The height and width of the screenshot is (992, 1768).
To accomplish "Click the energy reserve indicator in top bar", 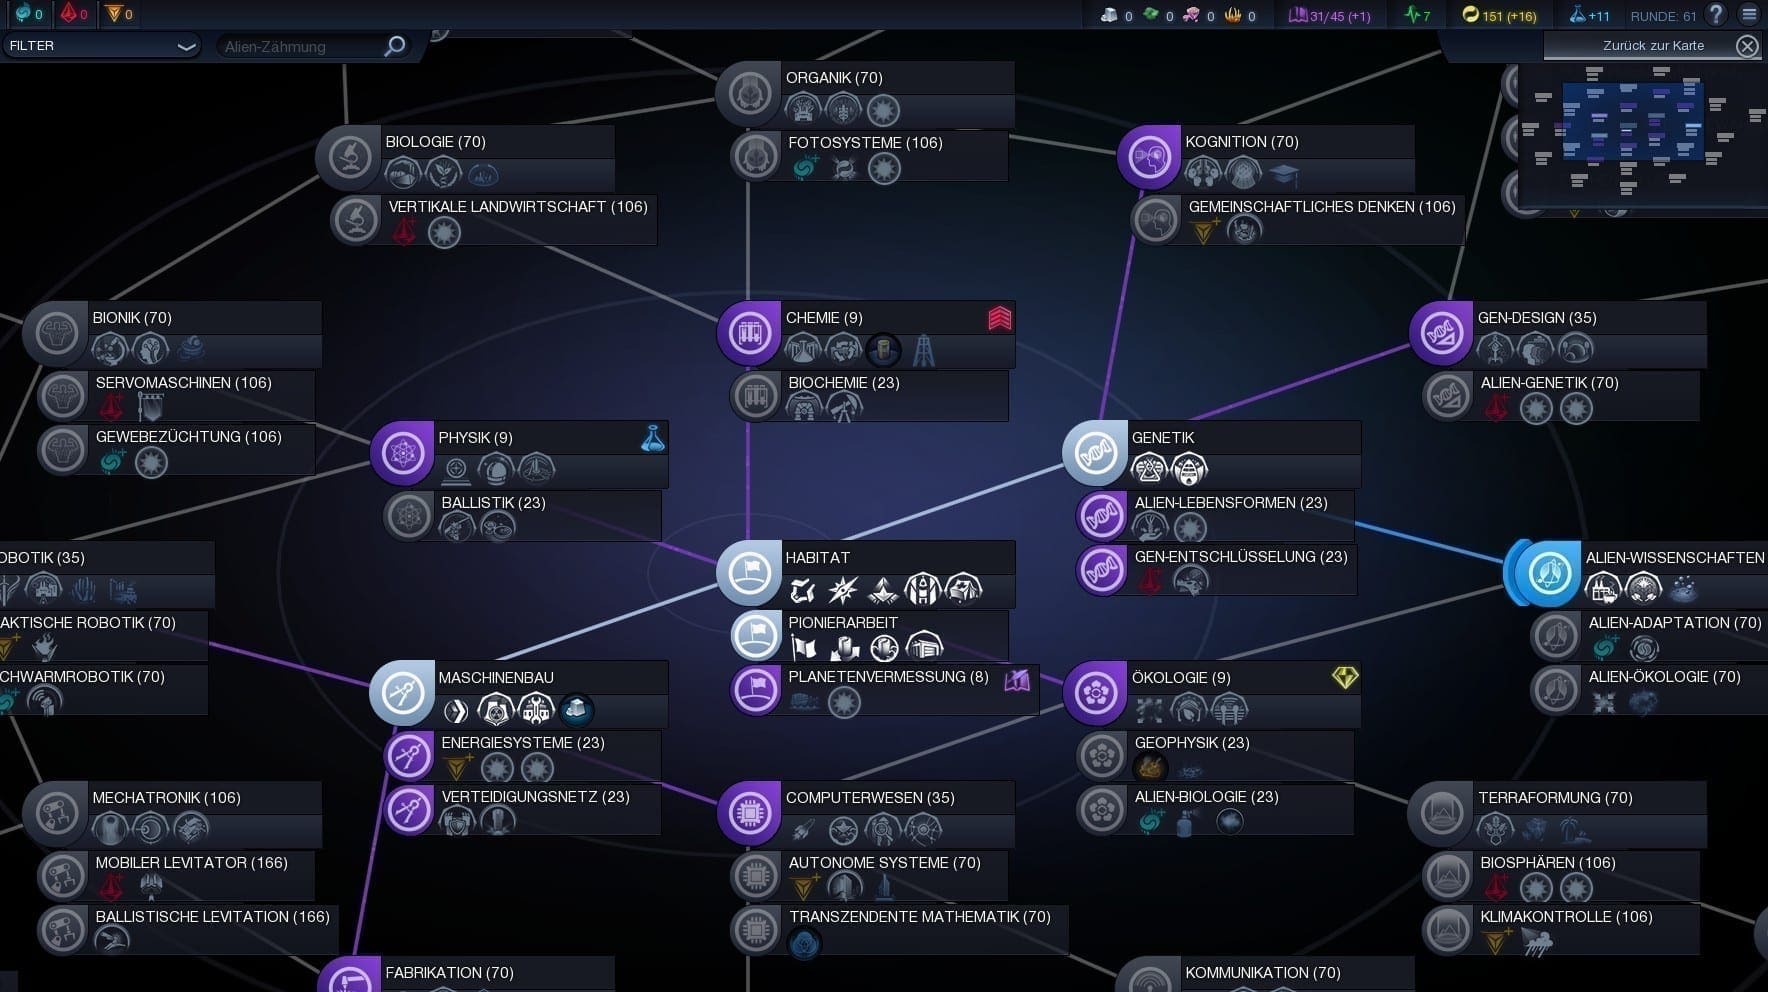I will (1498, 15).
